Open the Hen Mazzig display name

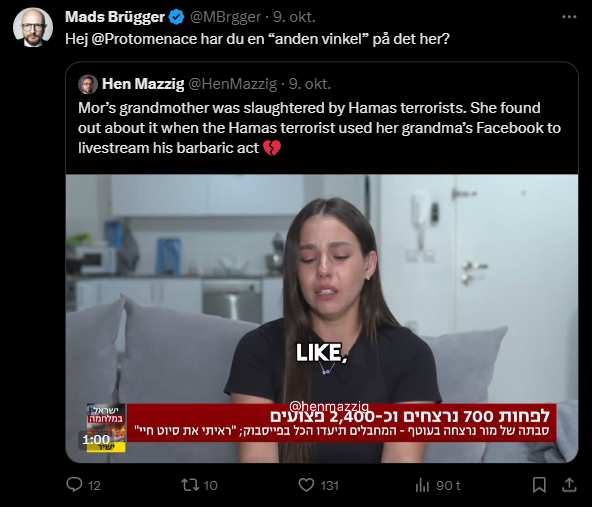tap(143, 84)
